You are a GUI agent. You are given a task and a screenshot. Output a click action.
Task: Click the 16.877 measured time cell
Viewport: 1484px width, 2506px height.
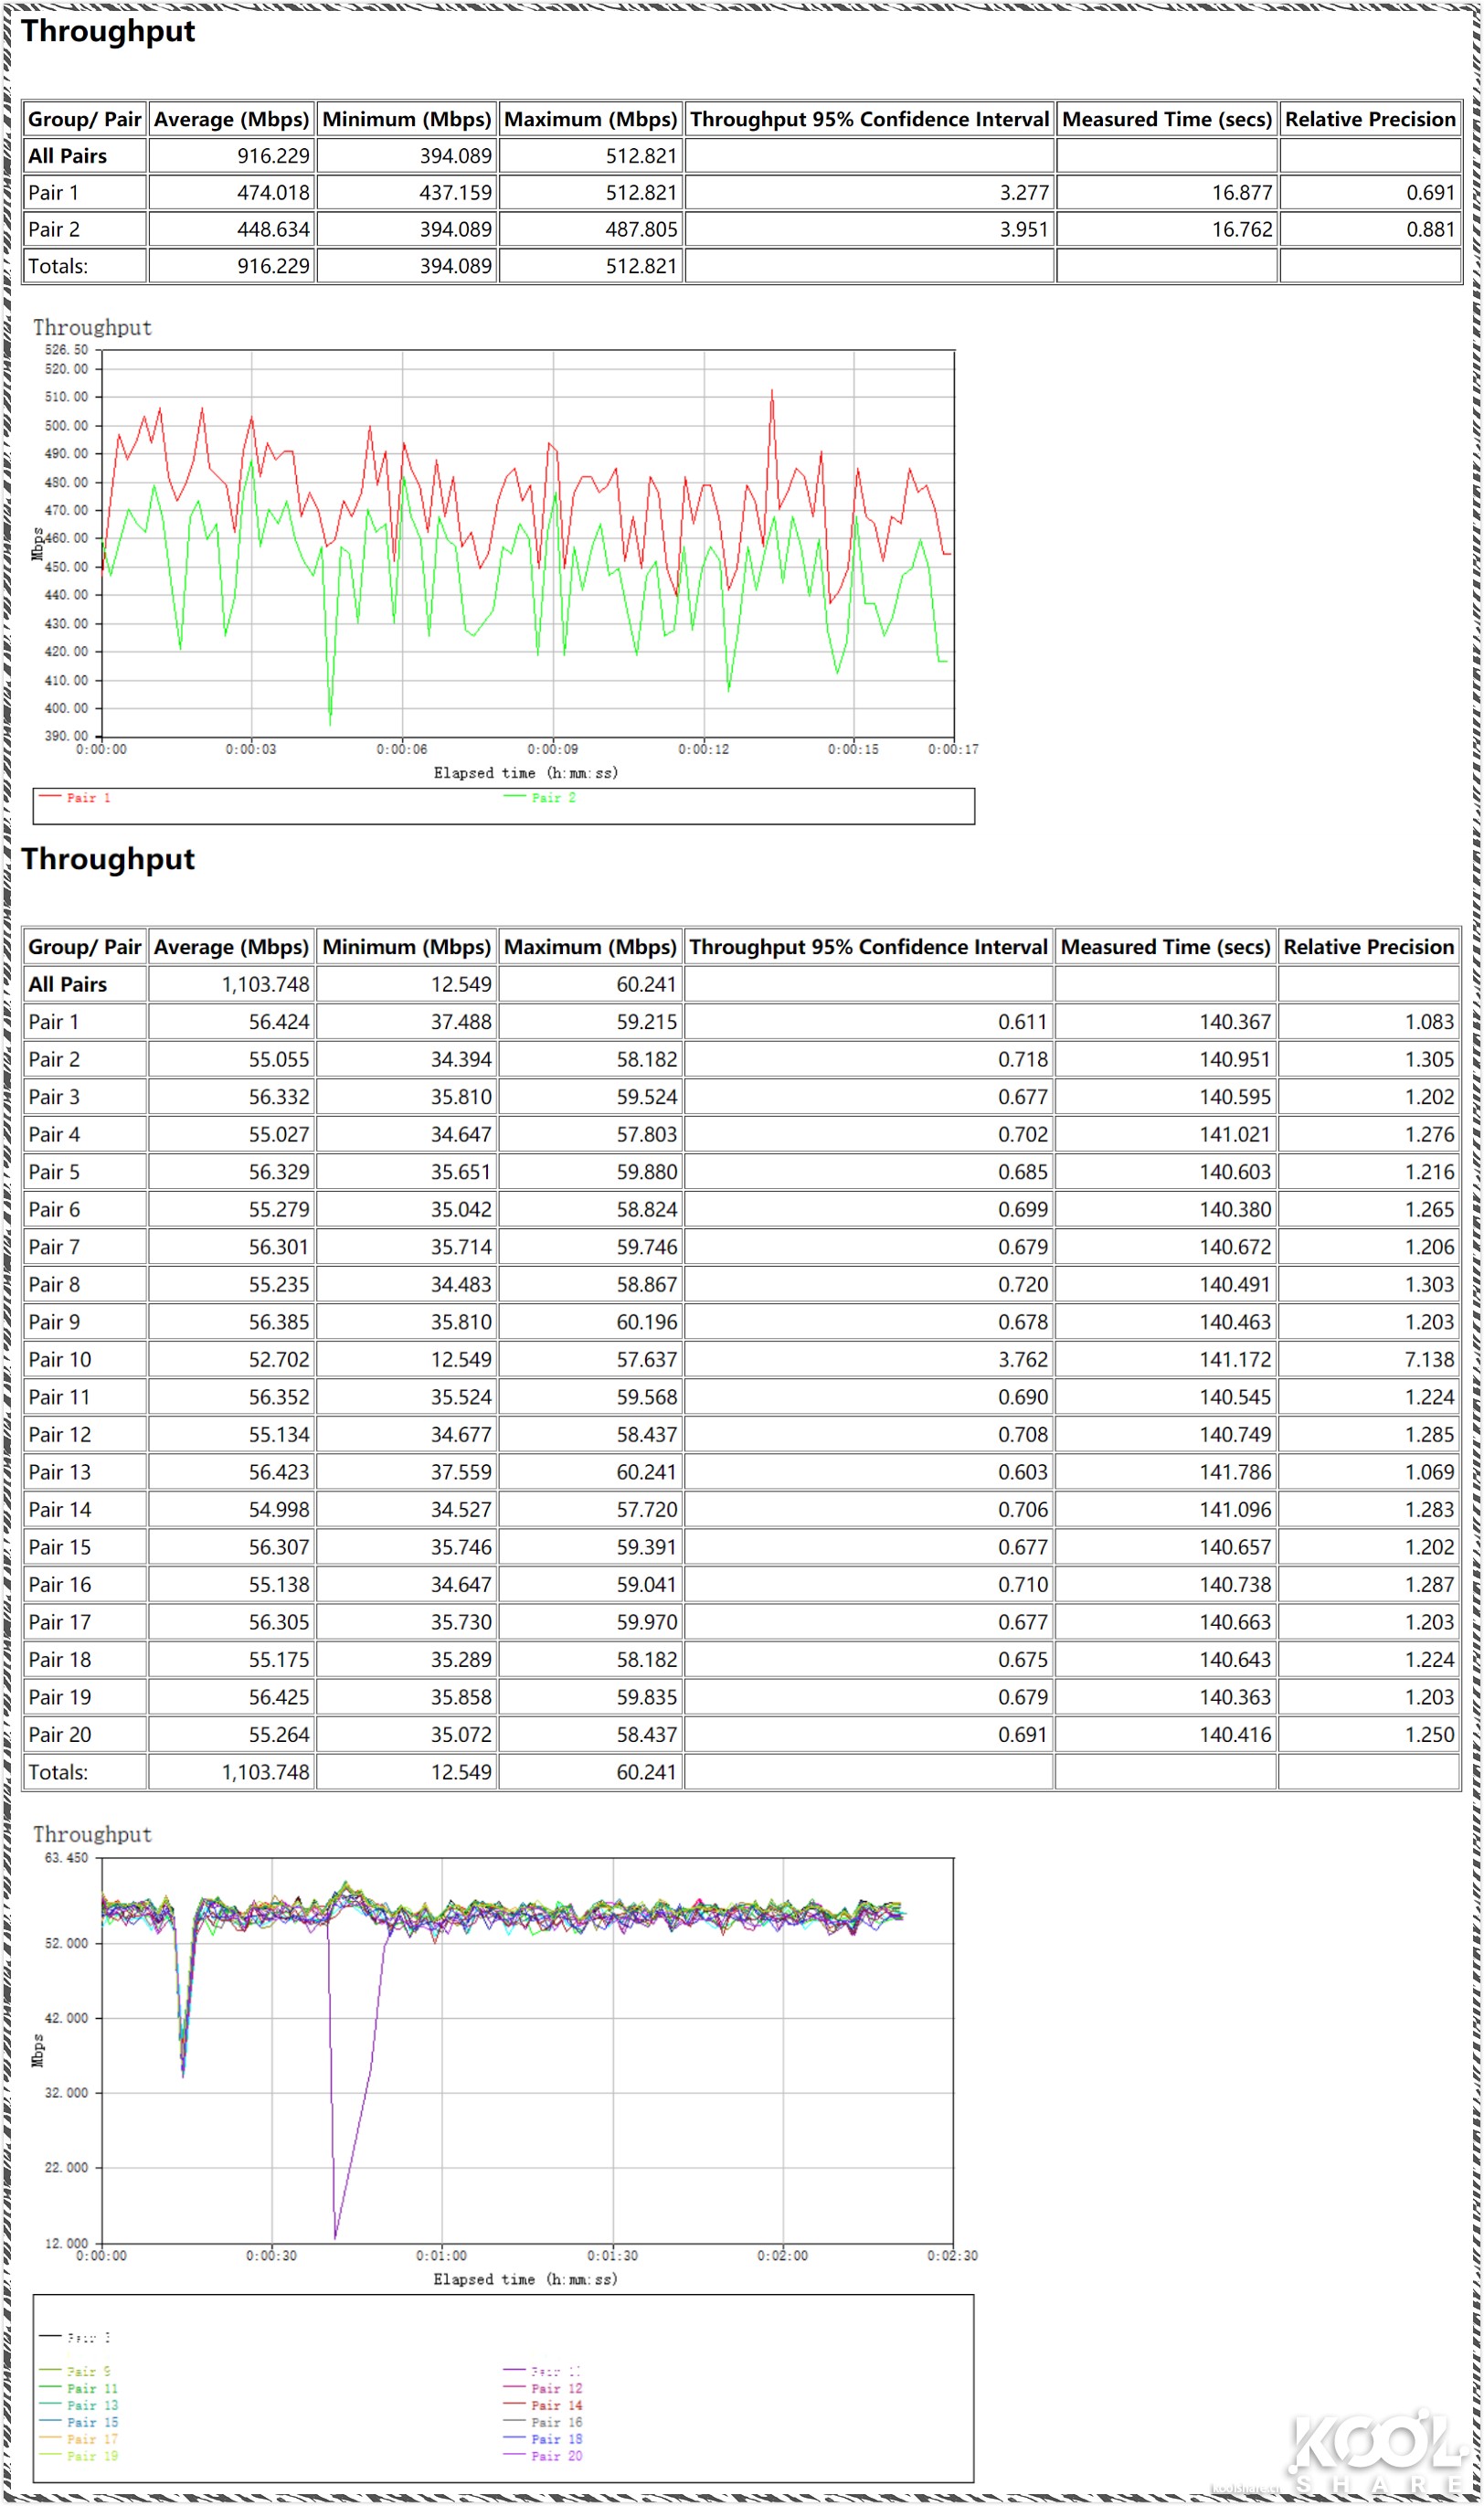tap(1167, 192)
